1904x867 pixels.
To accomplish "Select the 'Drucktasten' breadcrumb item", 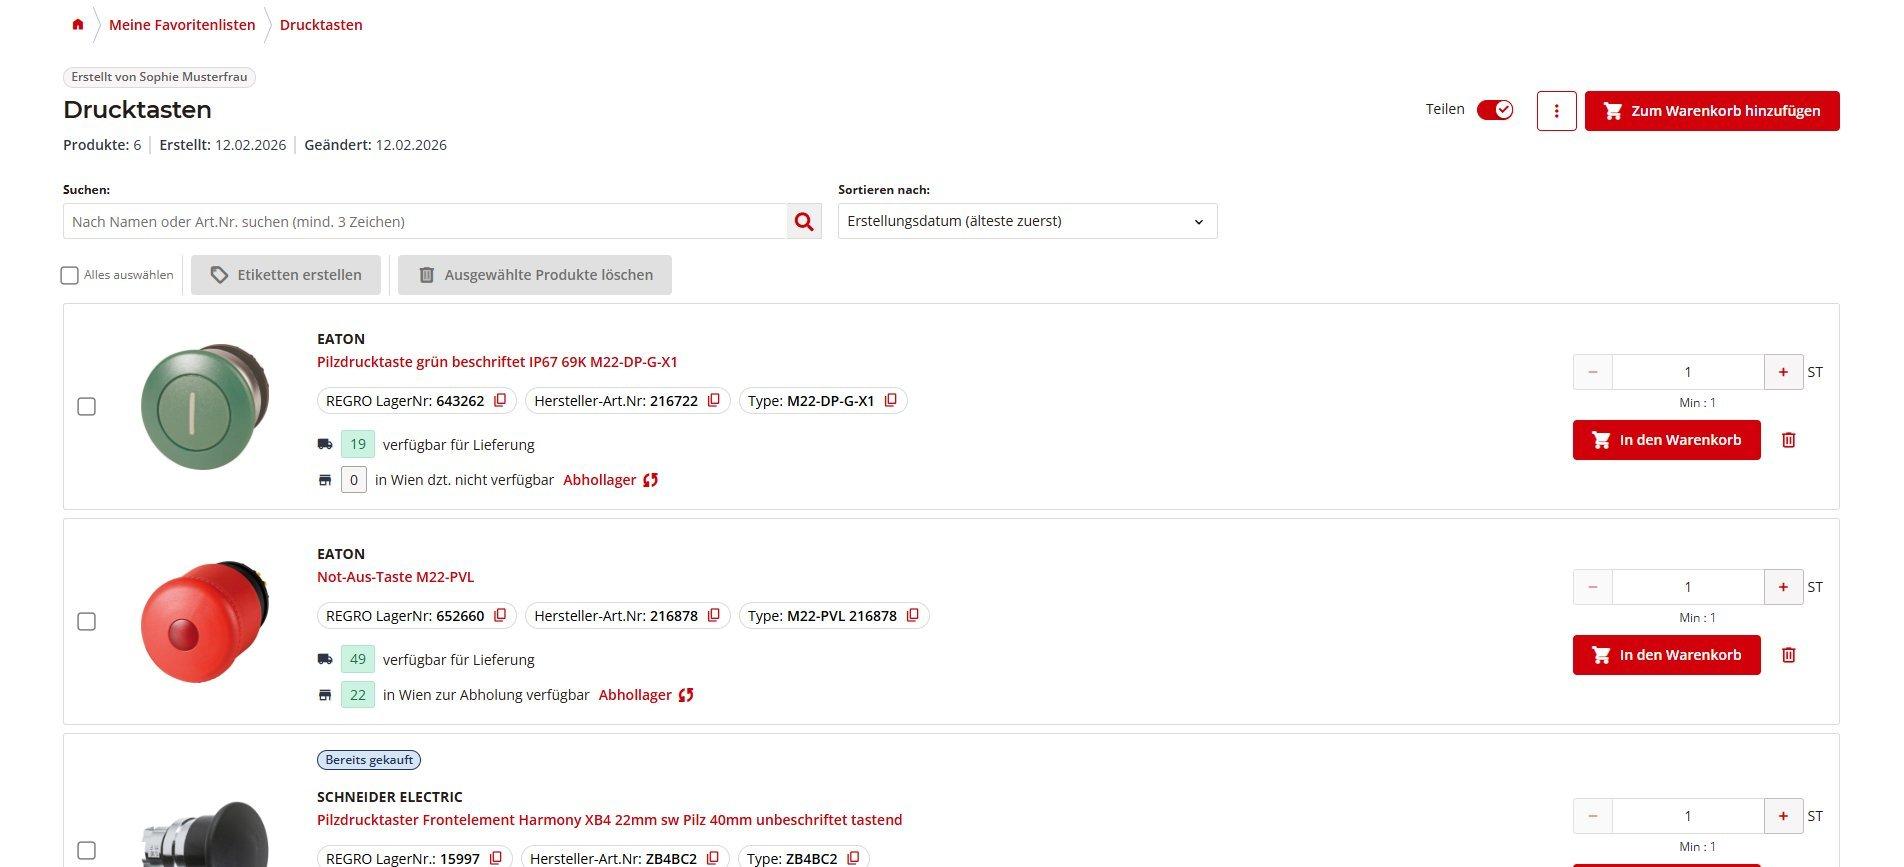I will (321, 25).
